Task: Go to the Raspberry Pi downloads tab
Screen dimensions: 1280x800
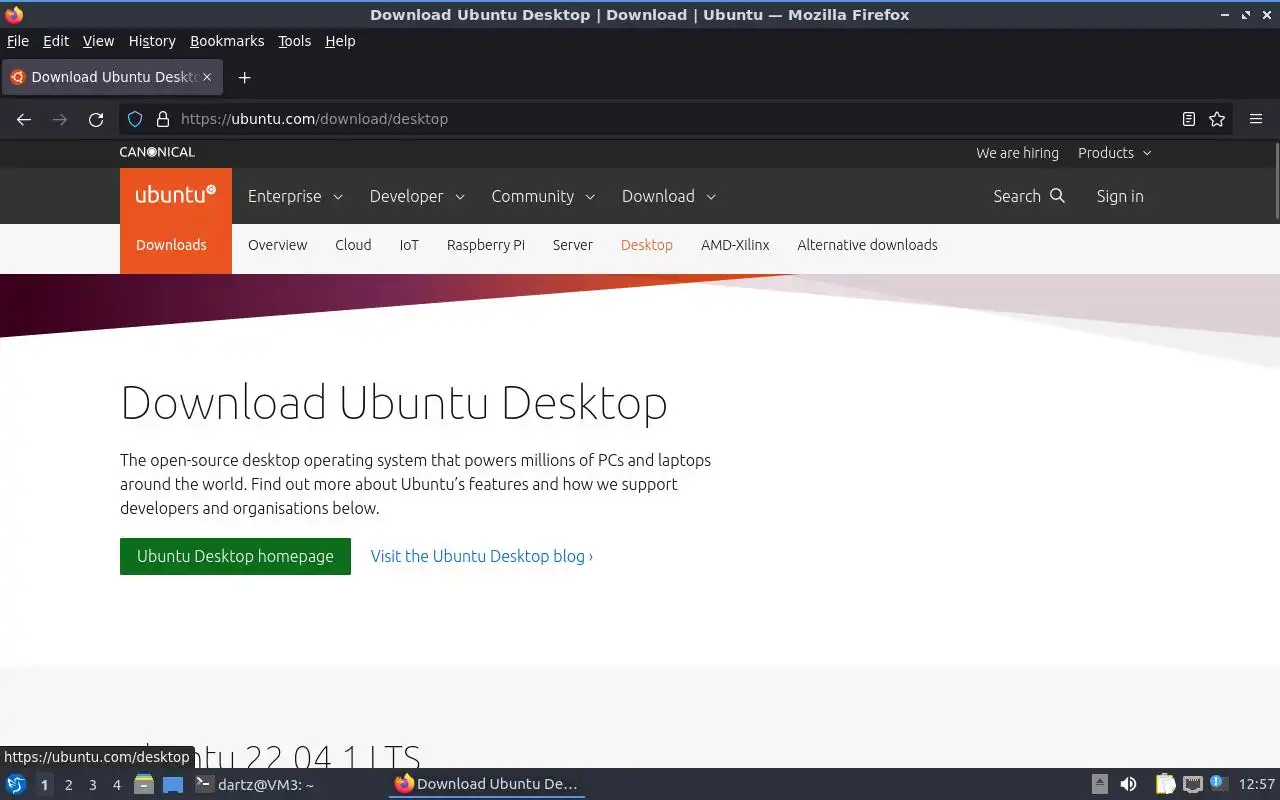Action: [x=486, y=245]
